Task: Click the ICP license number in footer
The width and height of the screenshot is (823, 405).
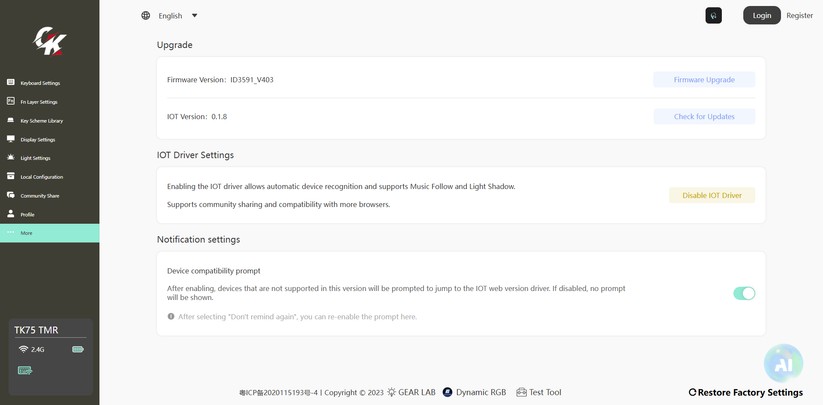Action: coord(278,392)
